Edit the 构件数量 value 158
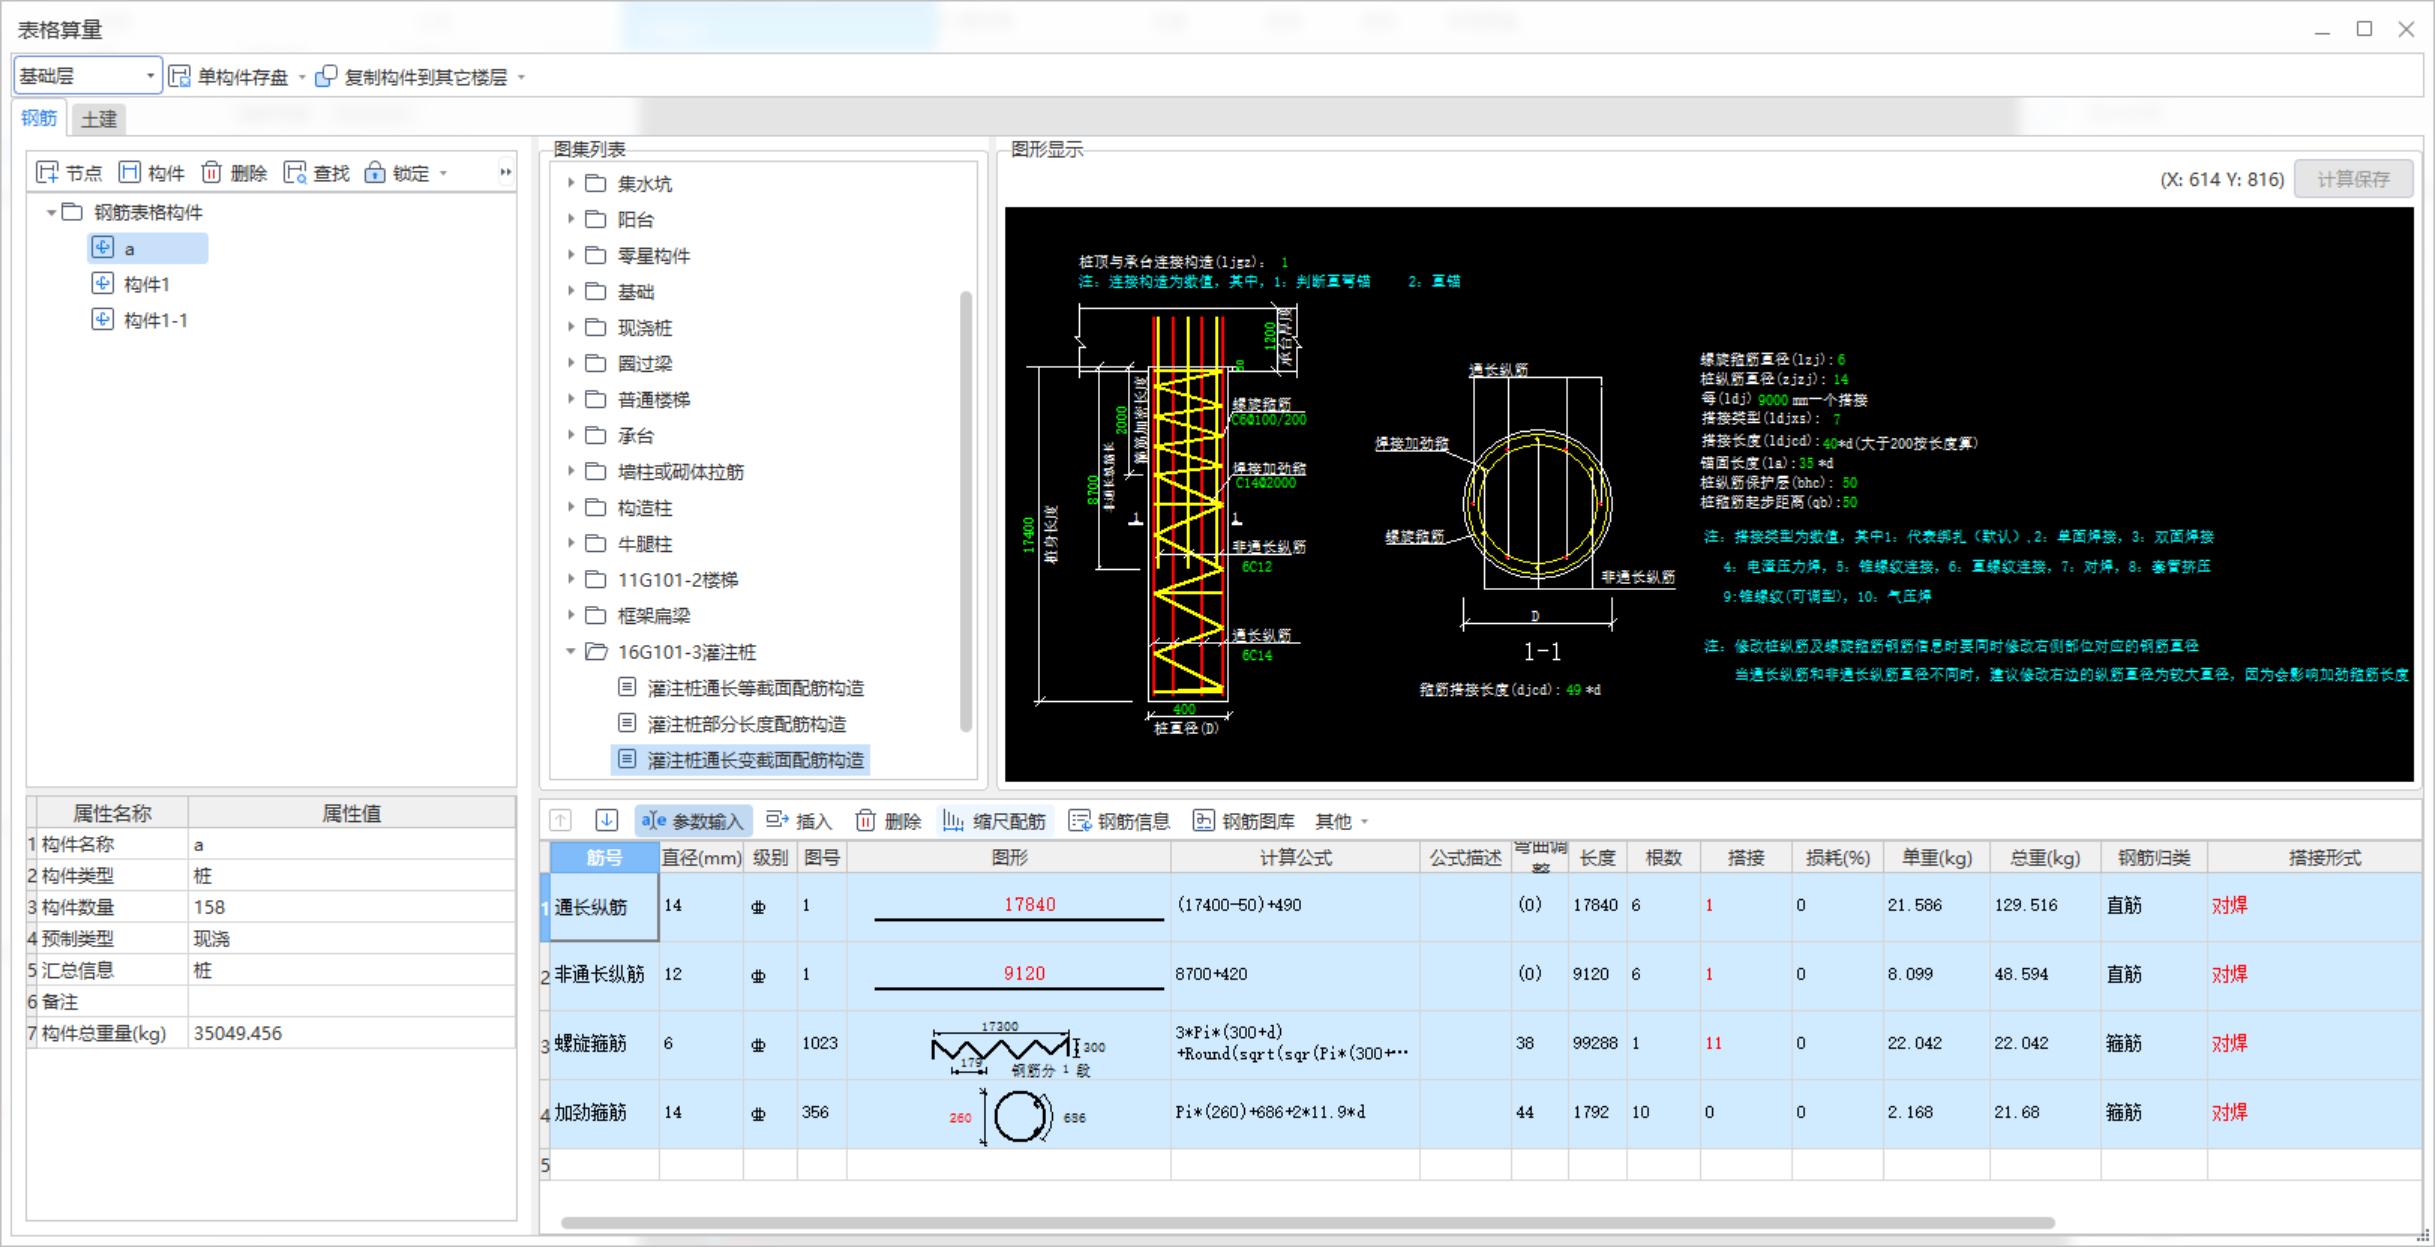The image size is (2435, 1247). coord(351,907)
